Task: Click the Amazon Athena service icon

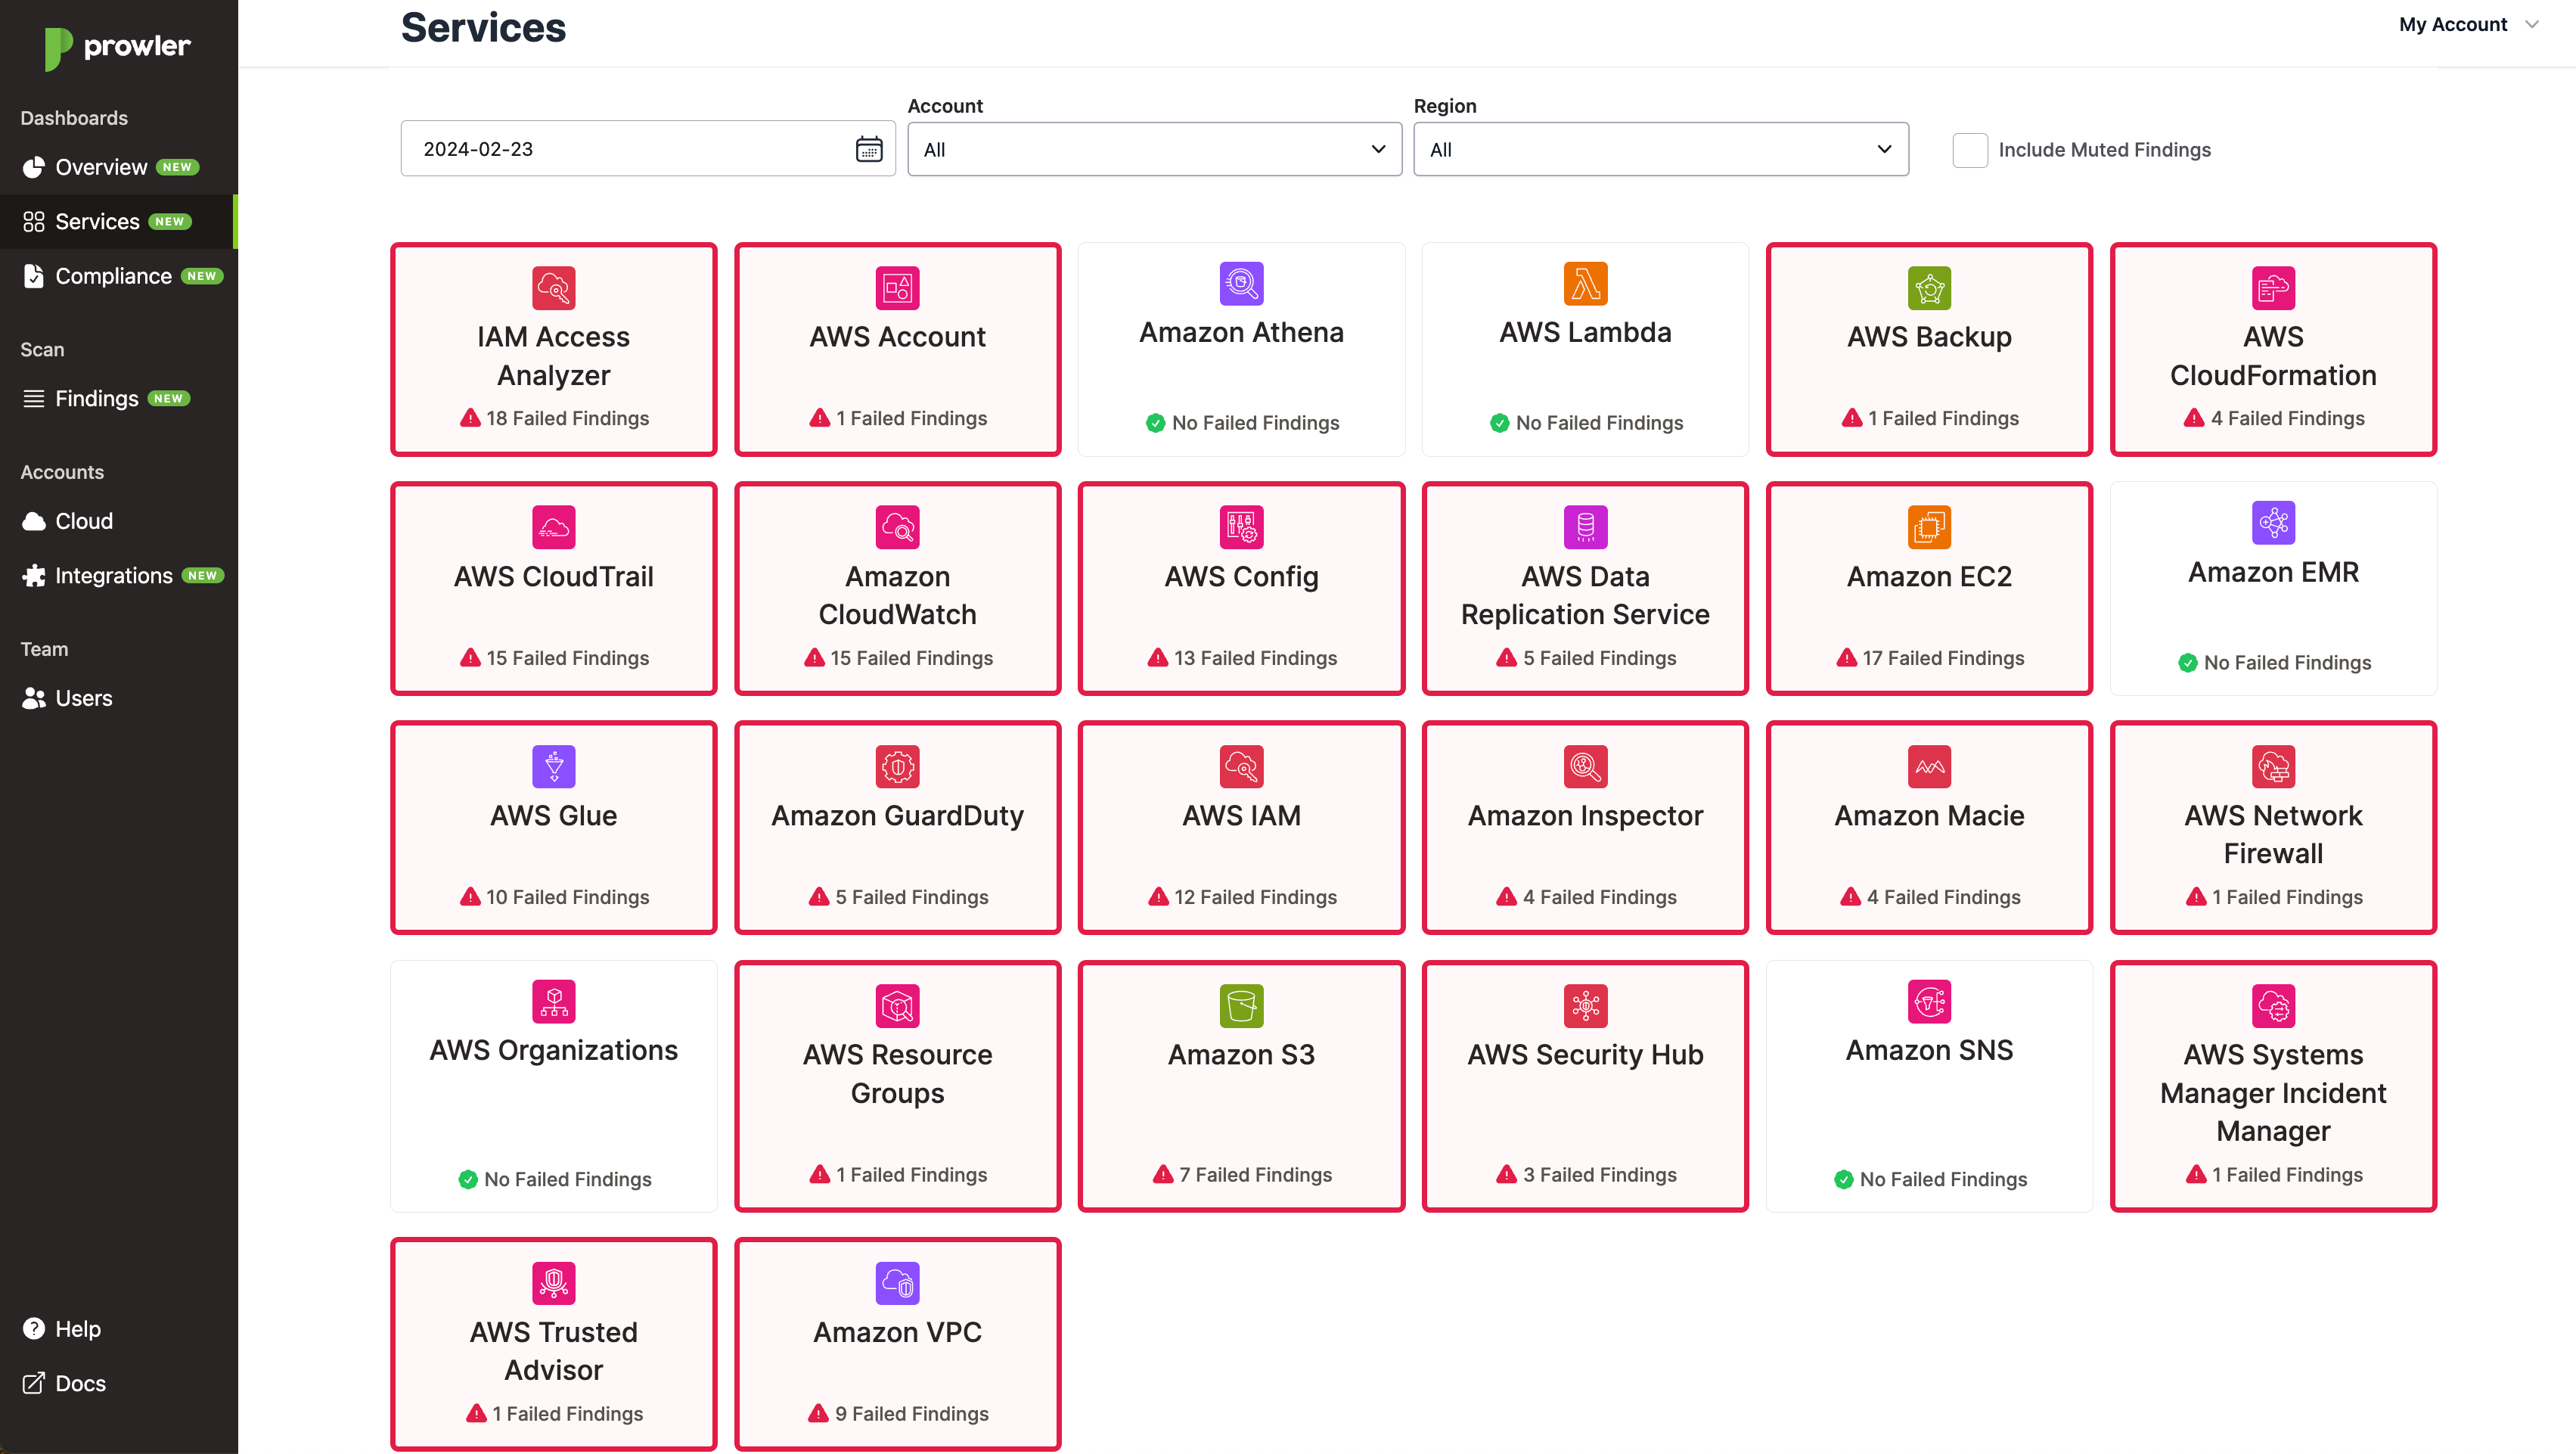Action: point(1241,284)
